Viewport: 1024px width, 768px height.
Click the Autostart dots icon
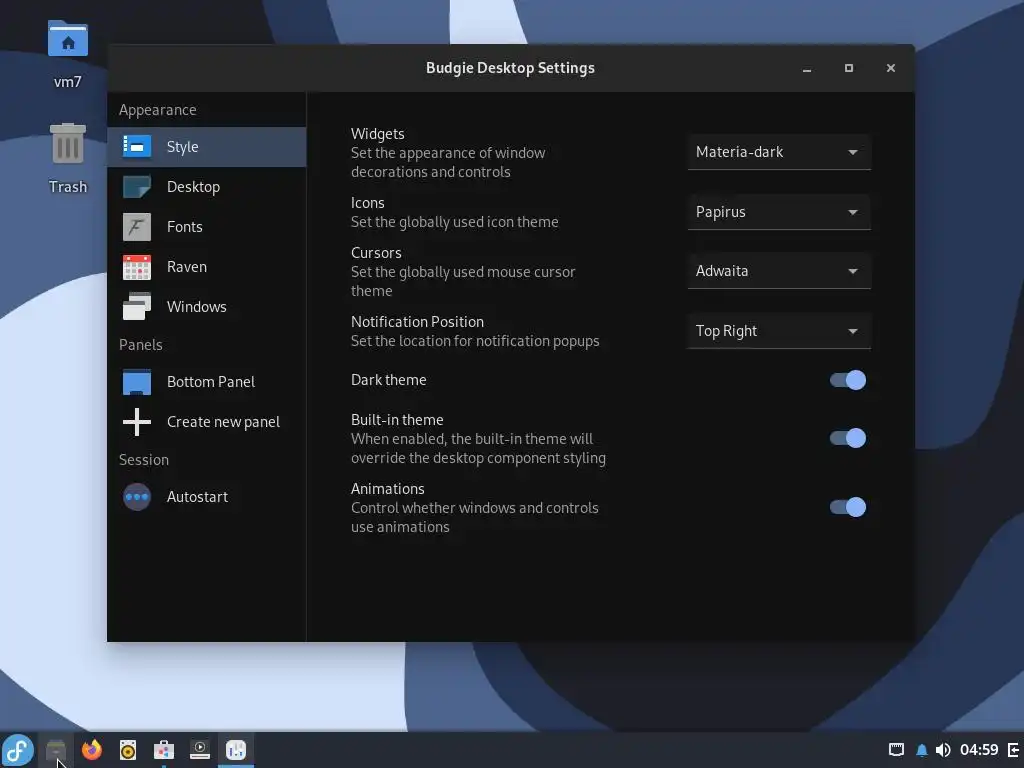pos(137,497)
